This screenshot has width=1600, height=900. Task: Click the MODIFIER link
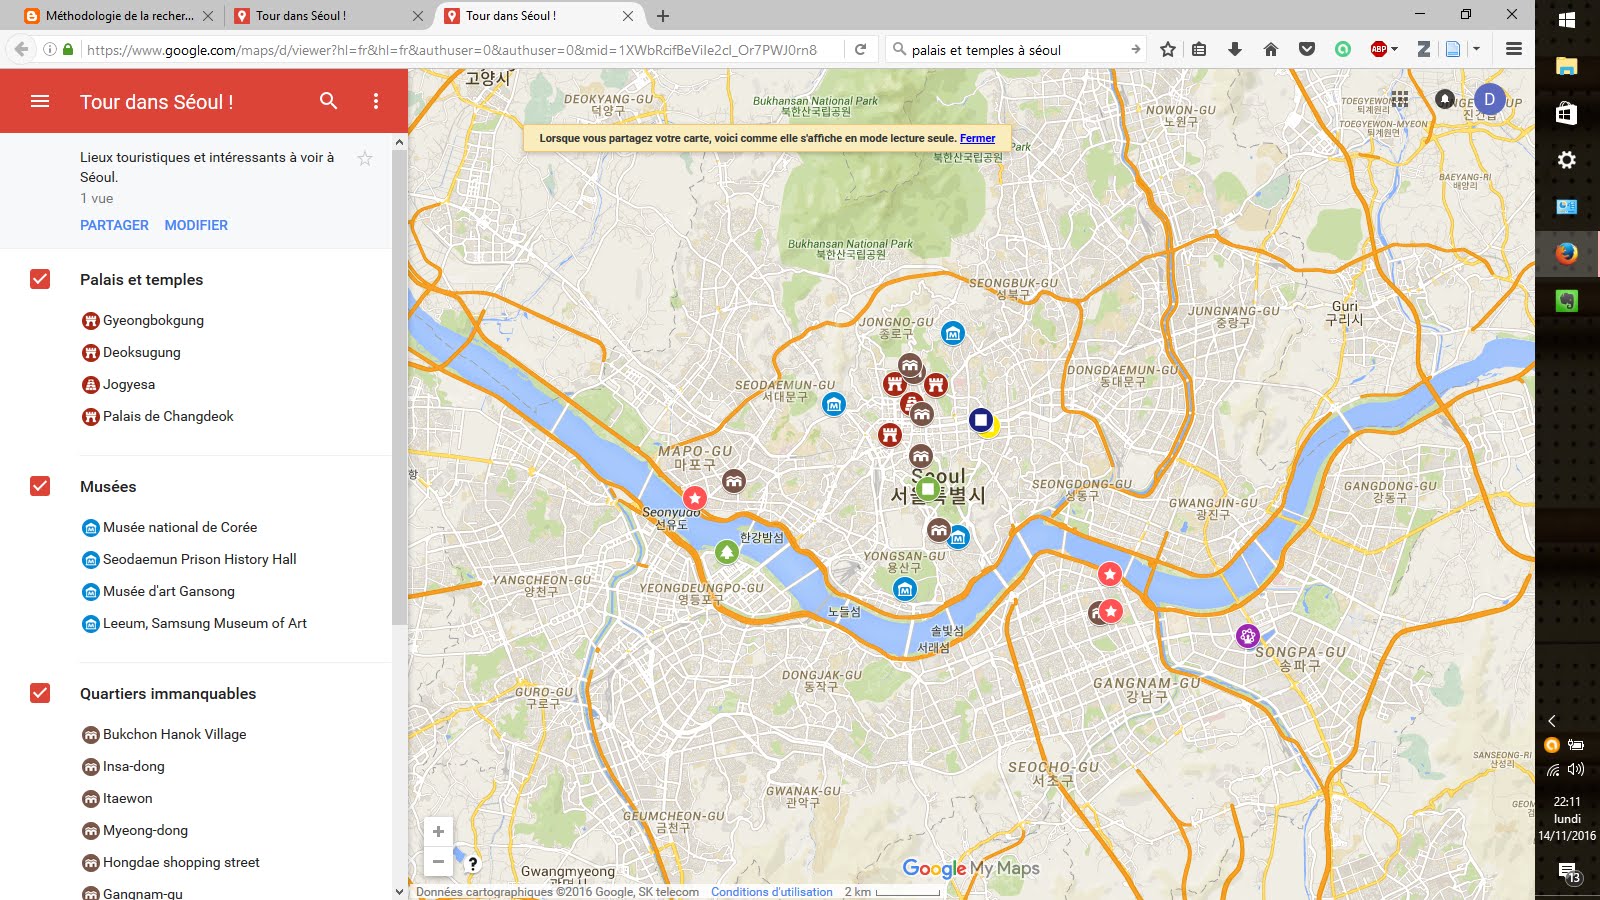[x=196, y=225]
